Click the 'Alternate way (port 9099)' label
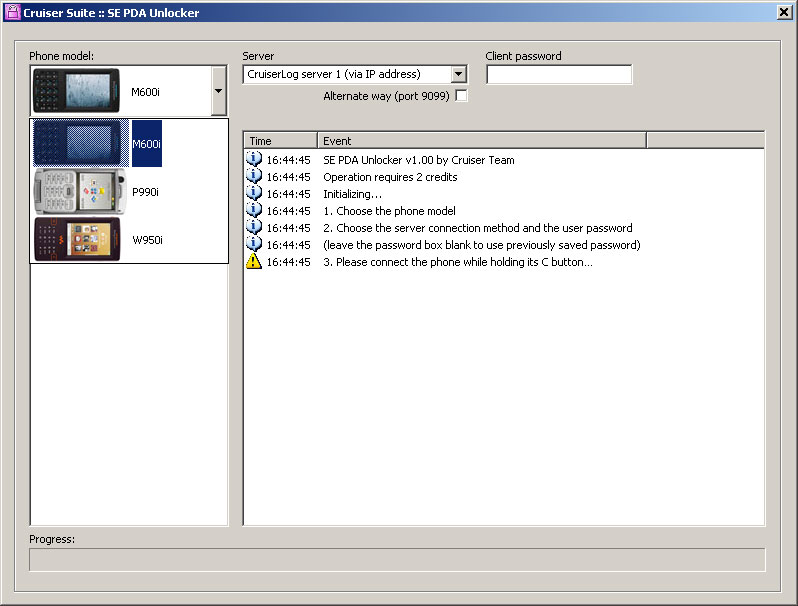The width and height of the screenshot is (798, 606). click(x=386, y=96)
